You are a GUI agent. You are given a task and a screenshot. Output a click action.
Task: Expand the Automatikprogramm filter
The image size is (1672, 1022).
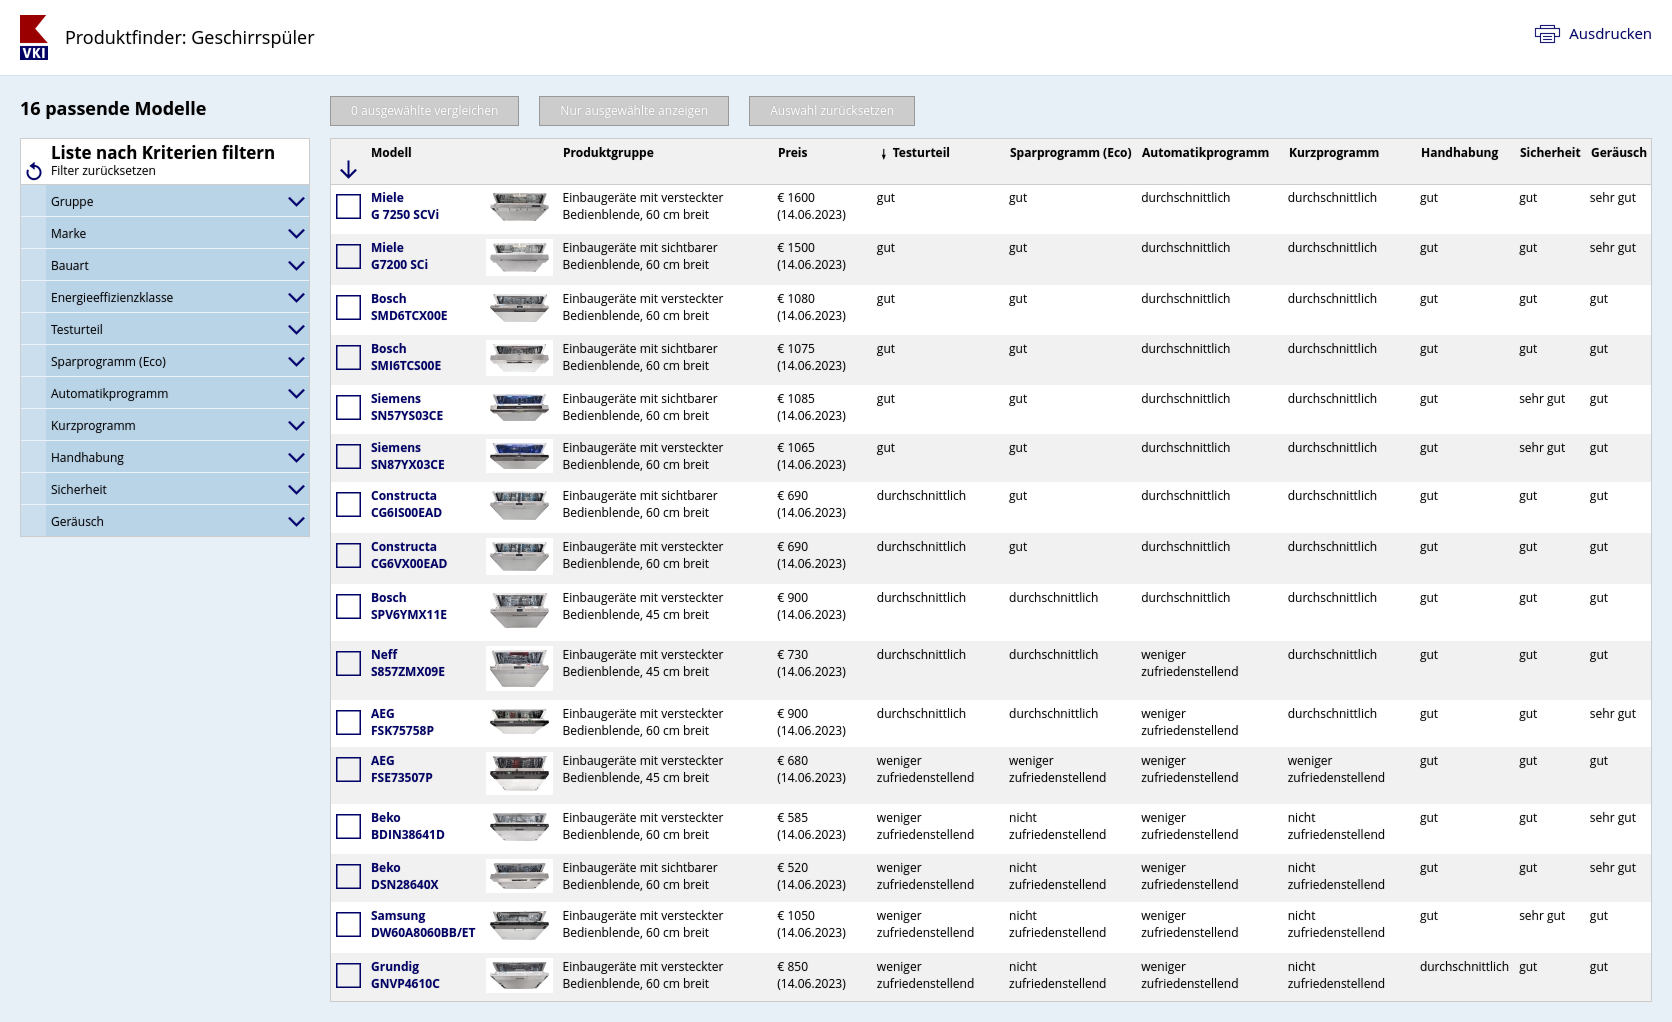(165, 393)
